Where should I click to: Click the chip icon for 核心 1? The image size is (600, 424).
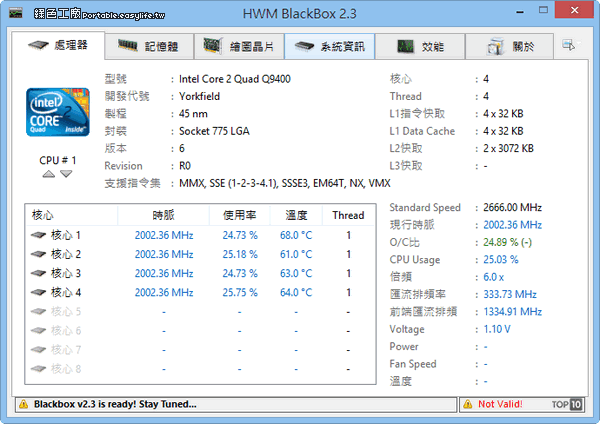tap(38, 235)
